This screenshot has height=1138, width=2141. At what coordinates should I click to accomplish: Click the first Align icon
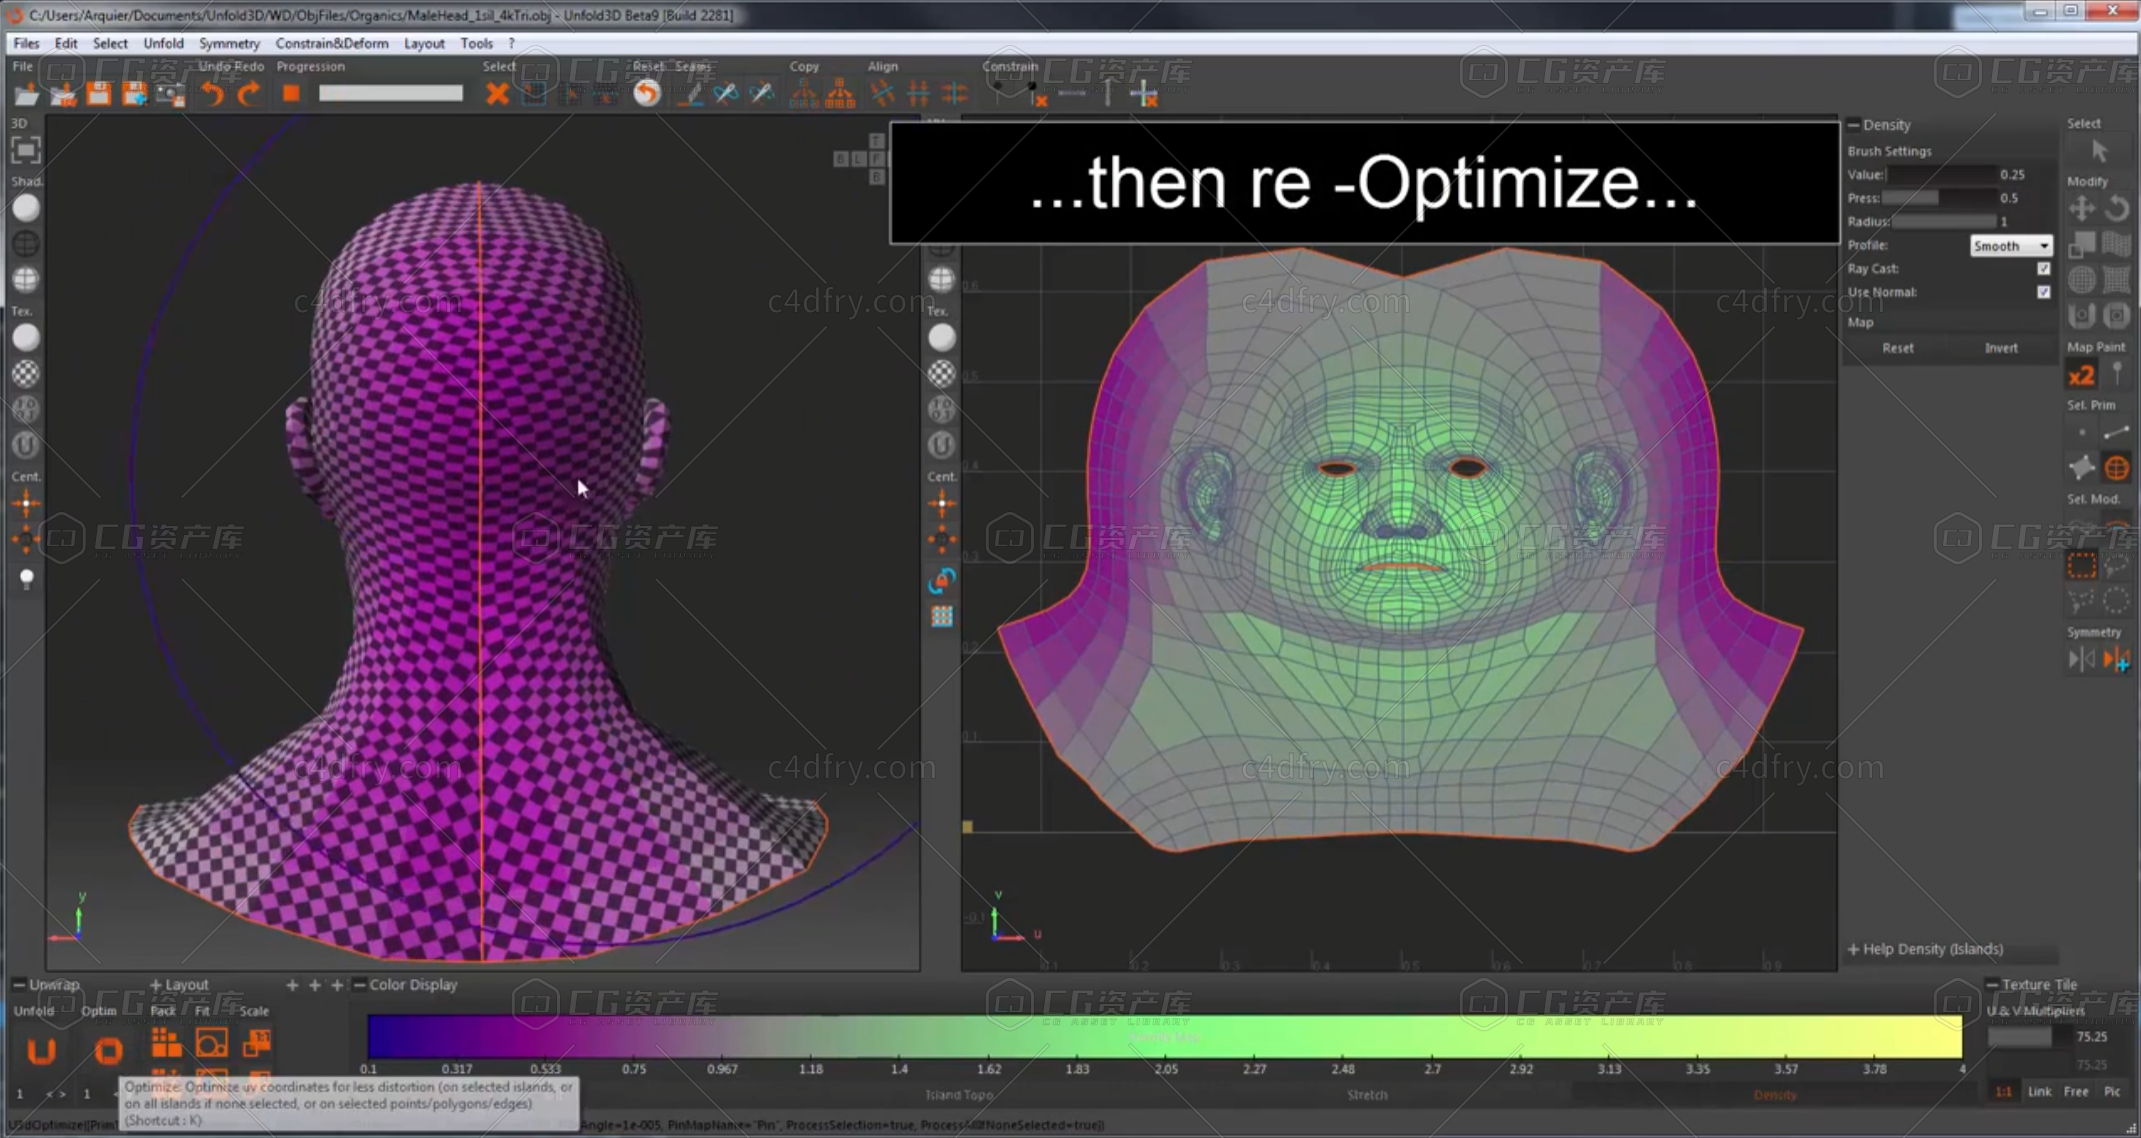882,94
